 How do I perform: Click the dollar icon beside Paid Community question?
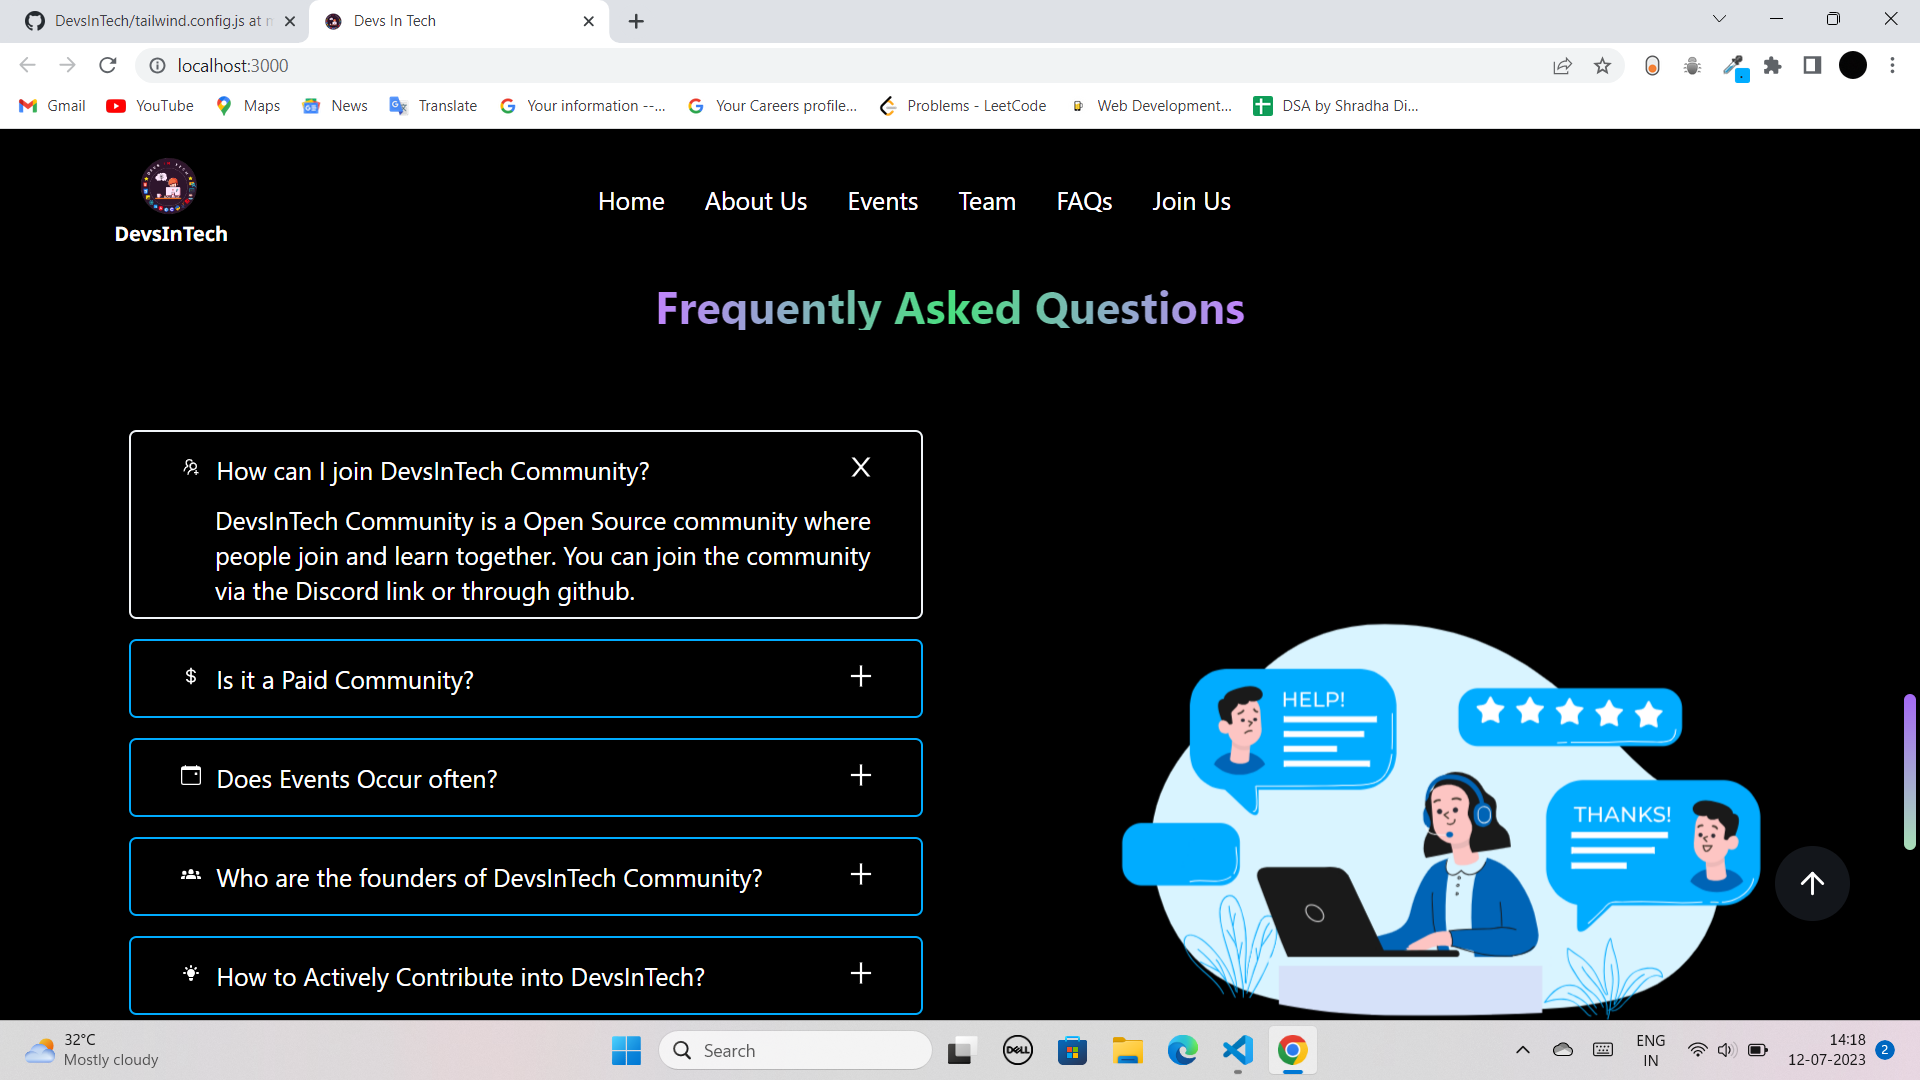coord(190,677)
